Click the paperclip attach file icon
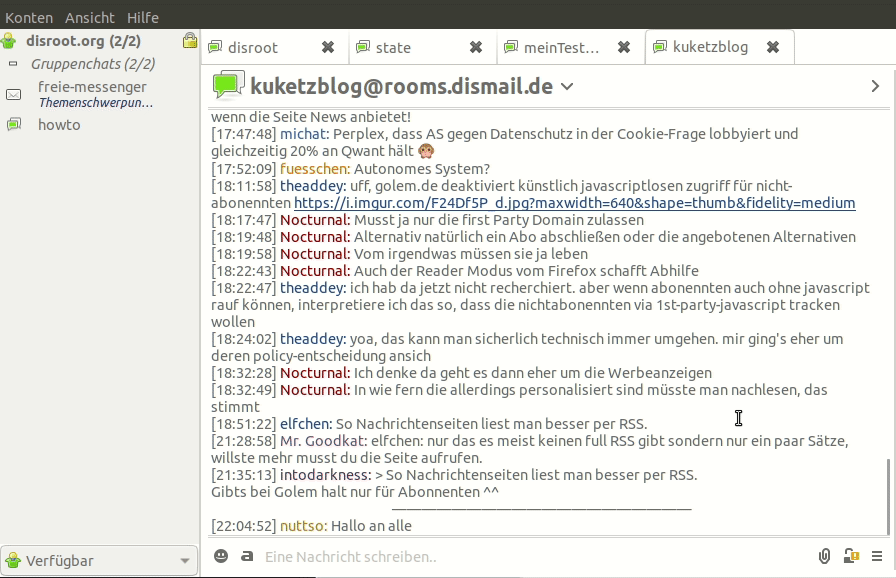 point(825,556)
